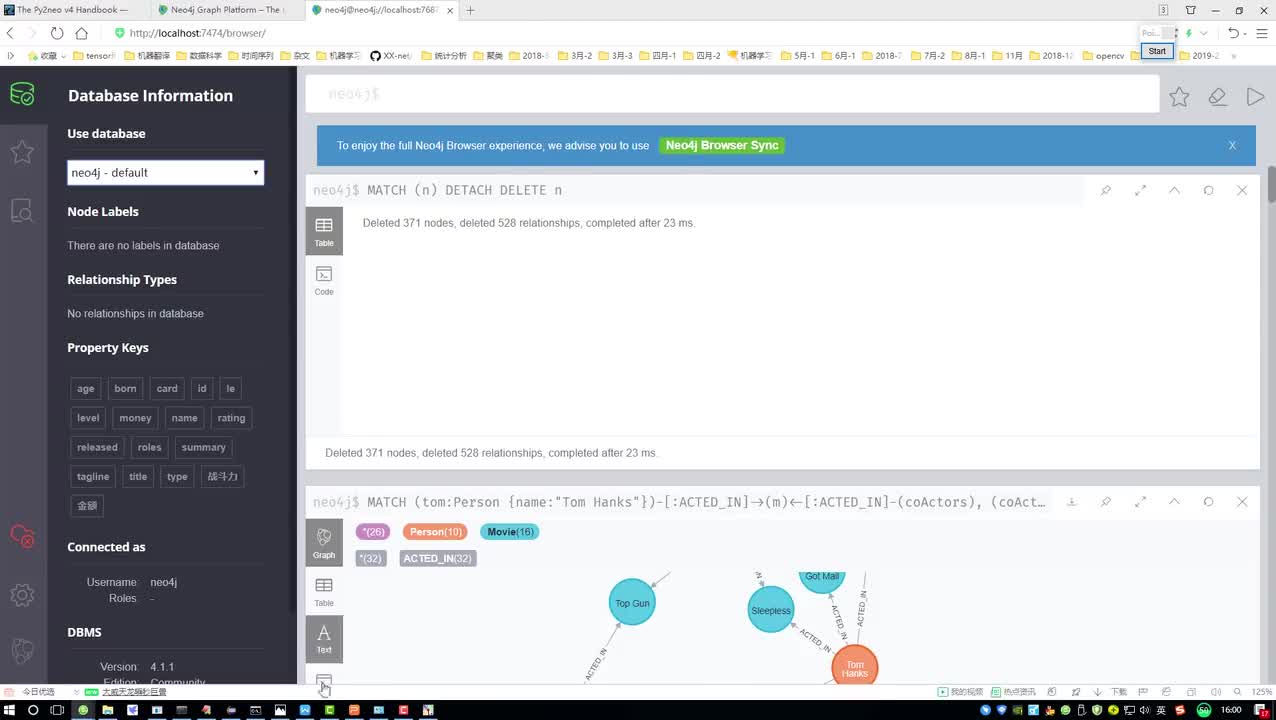Click the Top Gun movie node
The image size is (1276, 720).
coord(632,602)
